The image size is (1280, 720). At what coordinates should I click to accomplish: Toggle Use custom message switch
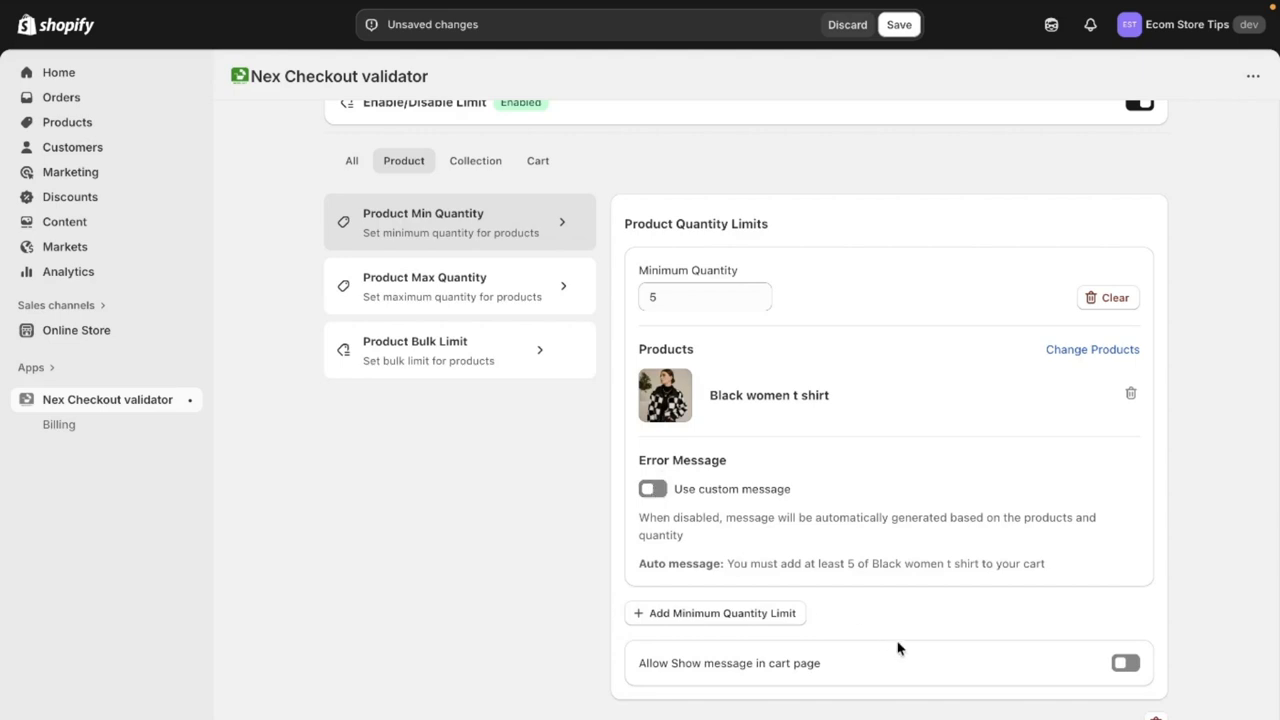(653, 489)
